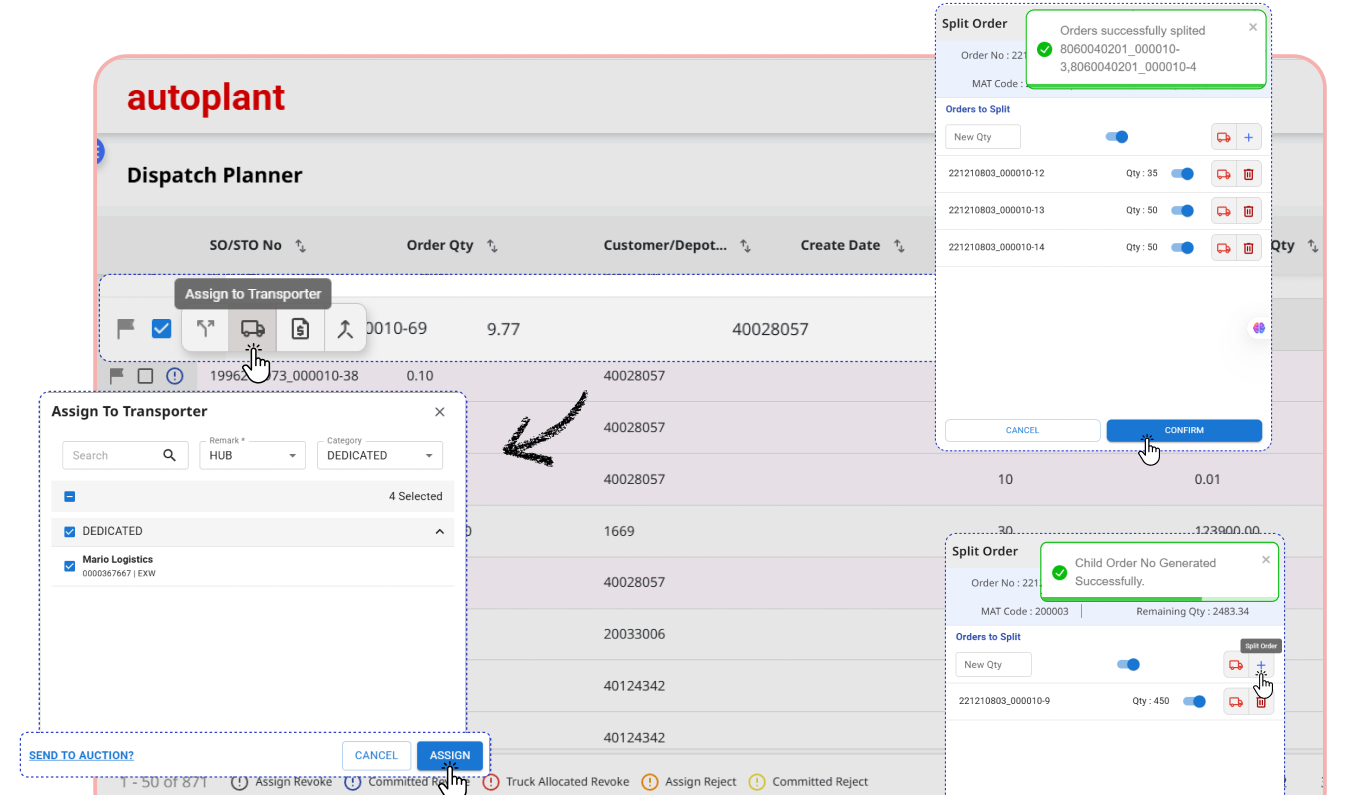This screenshot has width=1360, height=796.
Task: Open the Remark dropdown showing HUB
Action: pos(252,455)
